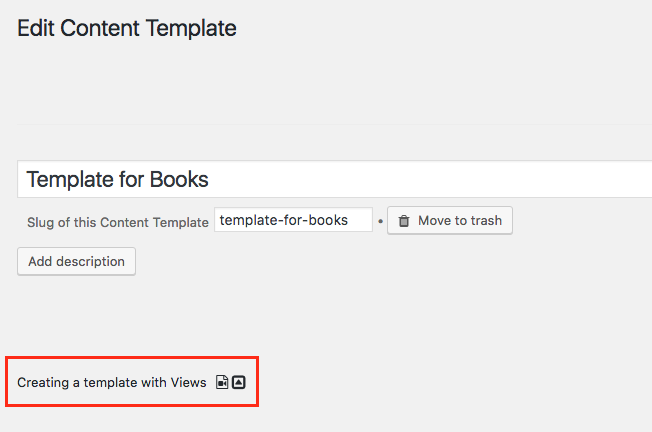Click the Slug of this Content Template label
Viewport: 652px width, 432px height.
[x=118, y=222]
